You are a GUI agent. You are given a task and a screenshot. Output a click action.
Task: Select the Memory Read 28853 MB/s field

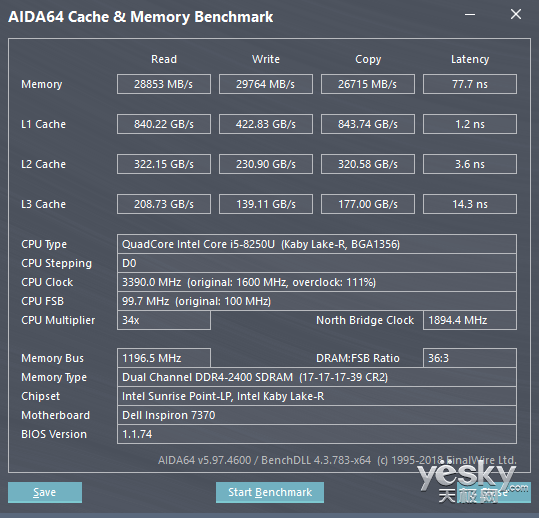pyautogui.click(x=164, y=84)
